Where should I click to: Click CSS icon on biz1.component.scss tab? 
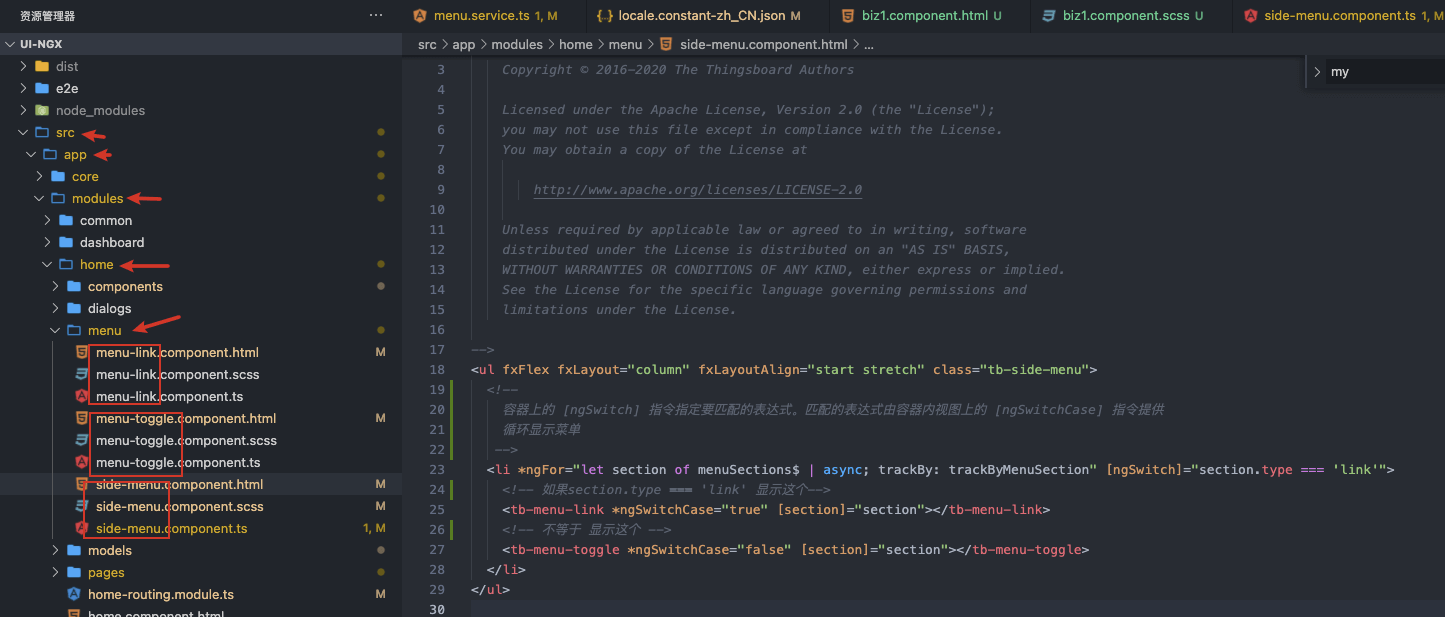tap(1049, 15)
